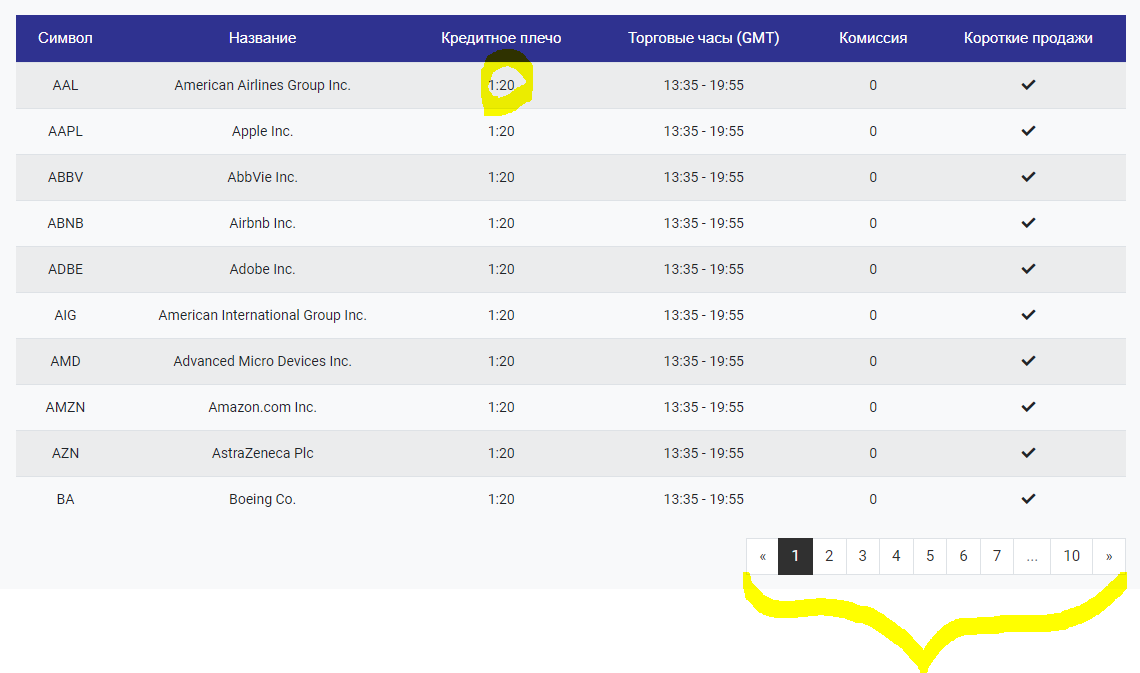Screen dimensions: 1140x673
Task: Click the Название column header
Action: (x=262, y=38)
